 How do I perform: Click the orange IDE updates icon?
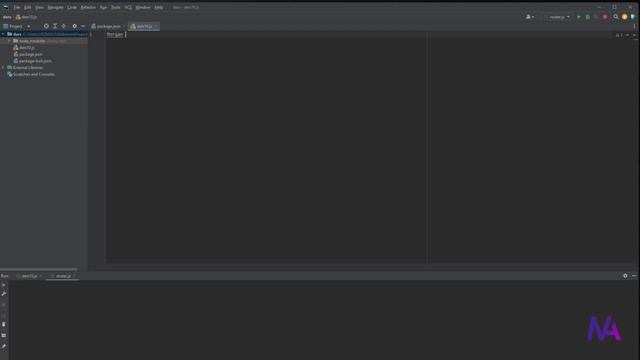point(624,17)
